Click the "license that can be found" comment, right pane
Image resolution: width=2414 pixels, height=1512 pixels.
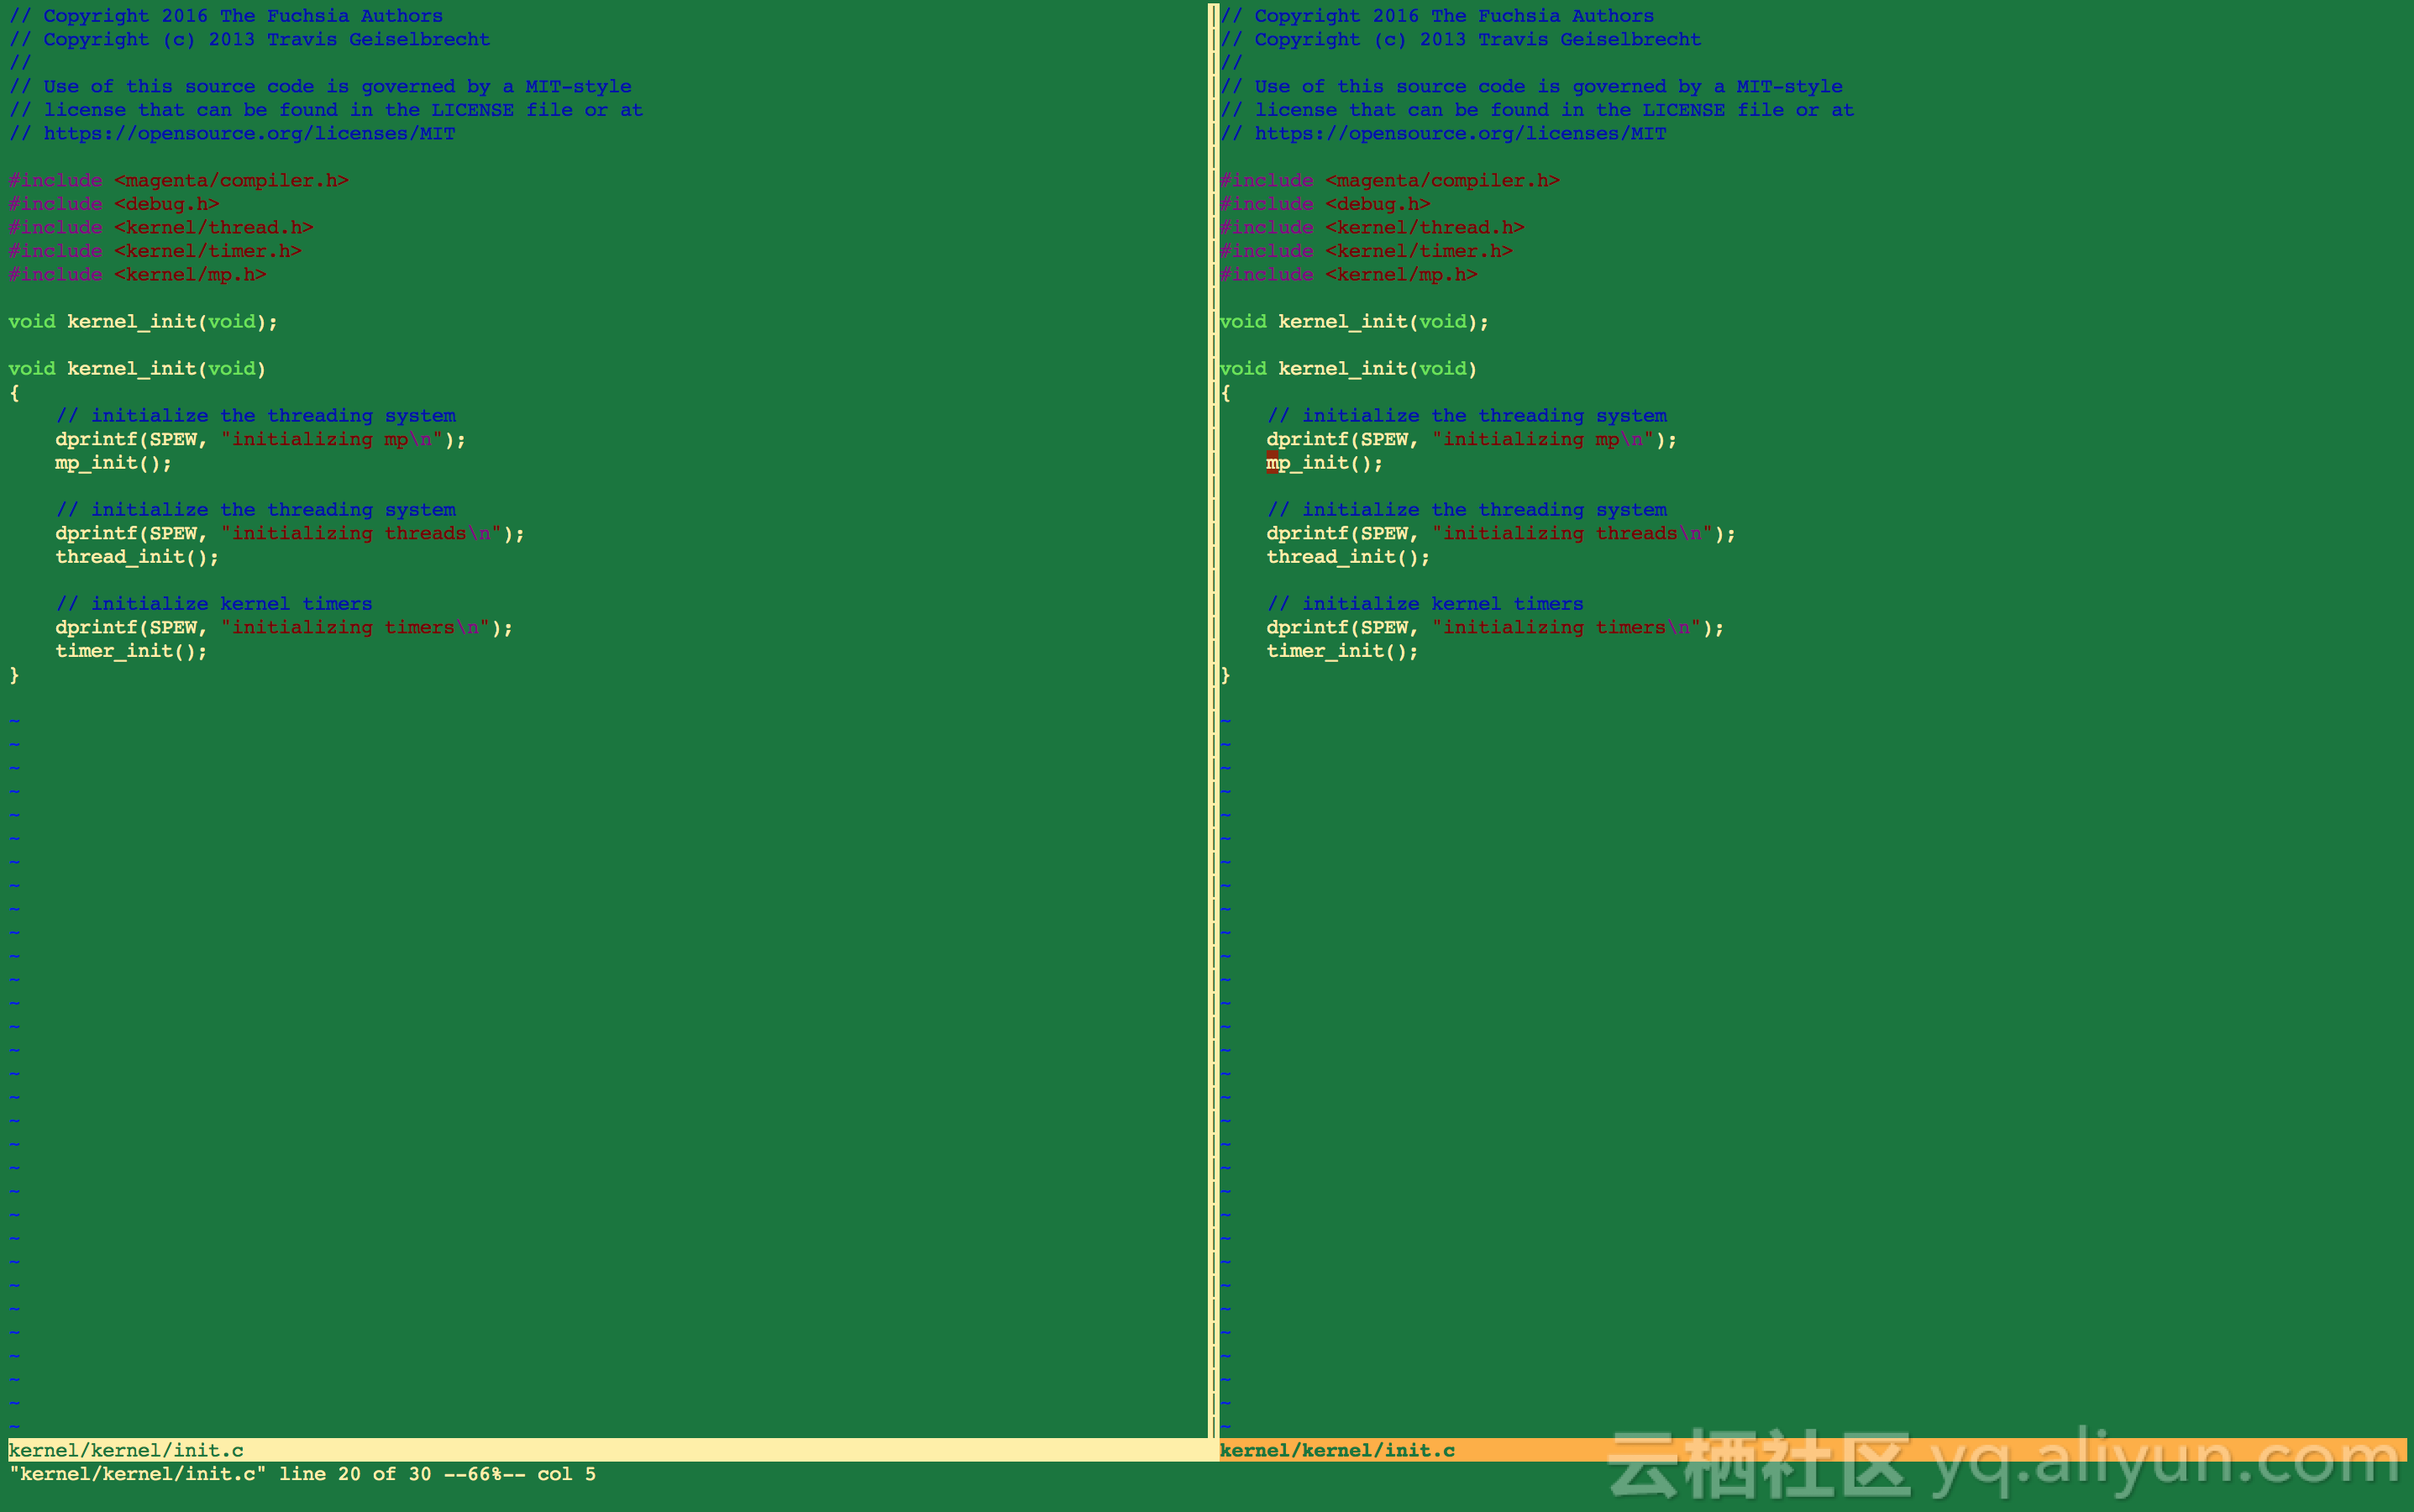tap(1537, 110)
